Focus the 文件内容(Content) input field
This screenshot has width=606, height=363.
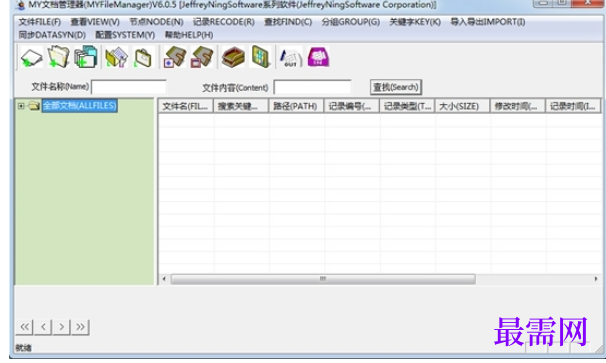312,87
